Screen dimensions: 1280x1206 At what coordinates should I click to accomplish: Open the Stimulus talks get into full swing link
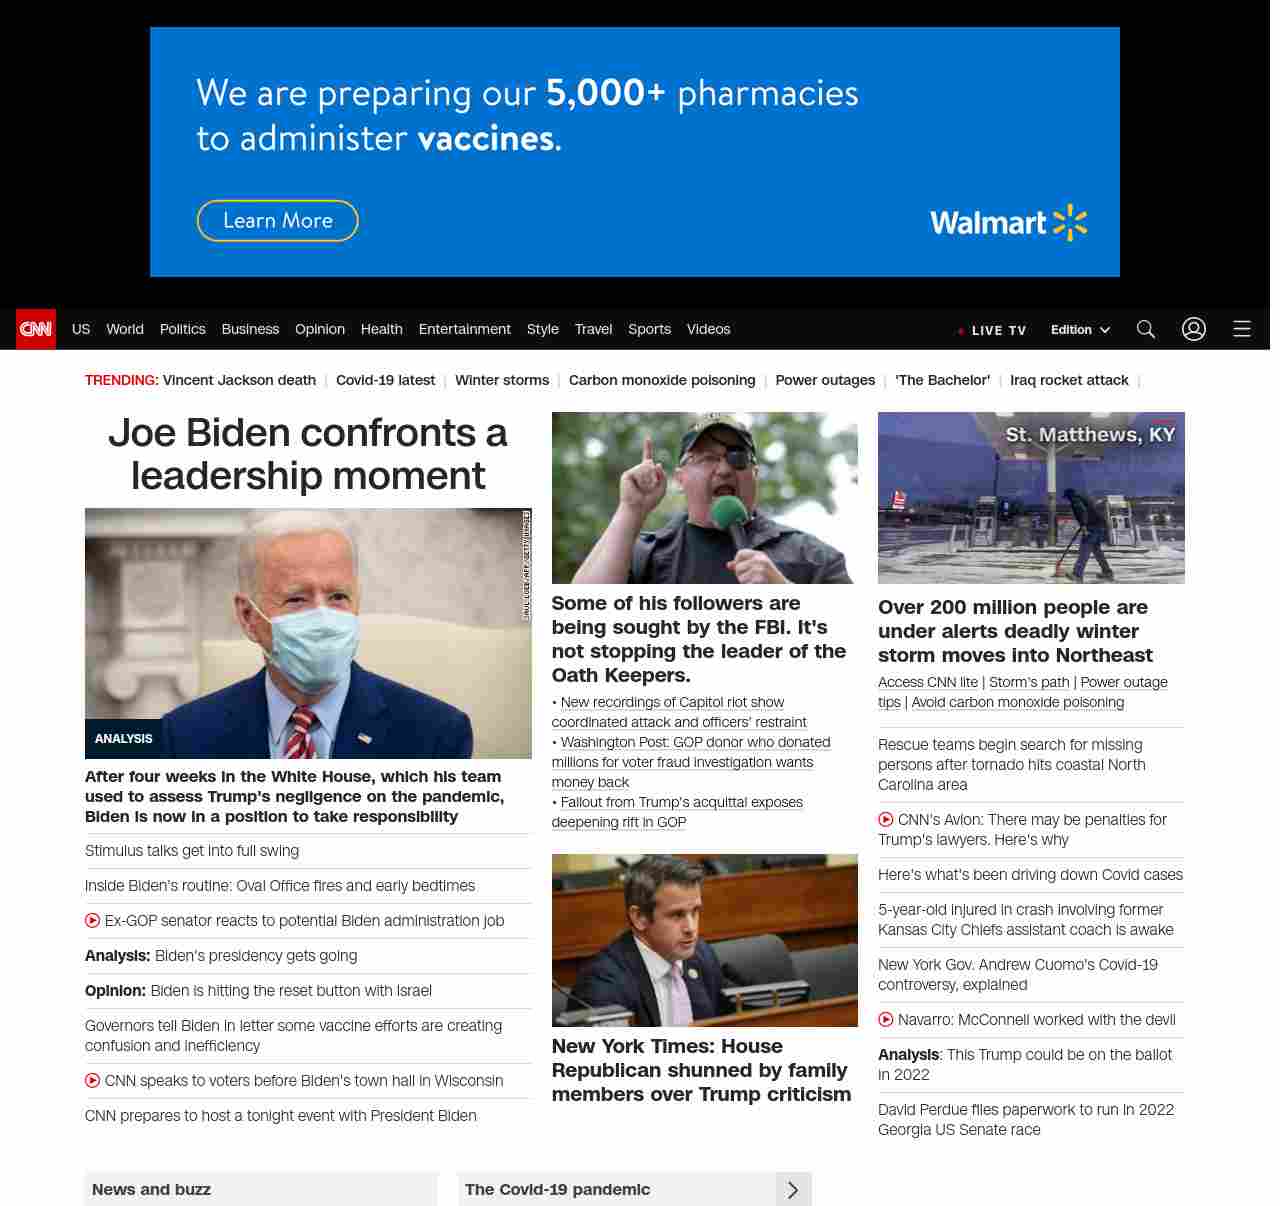coord(192,851)
